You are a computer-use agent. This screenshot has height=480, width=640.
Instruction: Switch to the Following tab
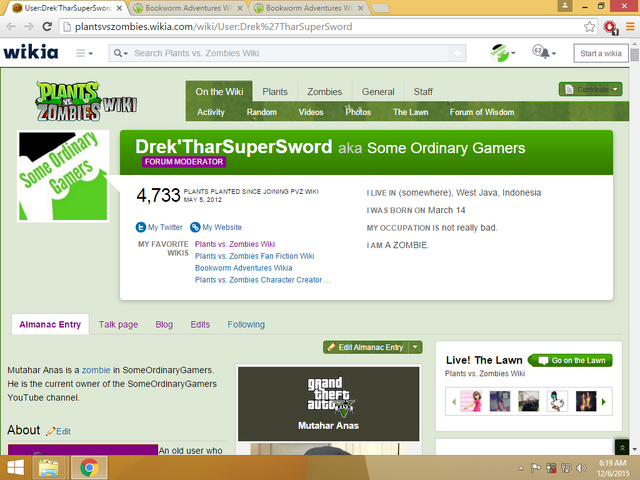(246, 324)
